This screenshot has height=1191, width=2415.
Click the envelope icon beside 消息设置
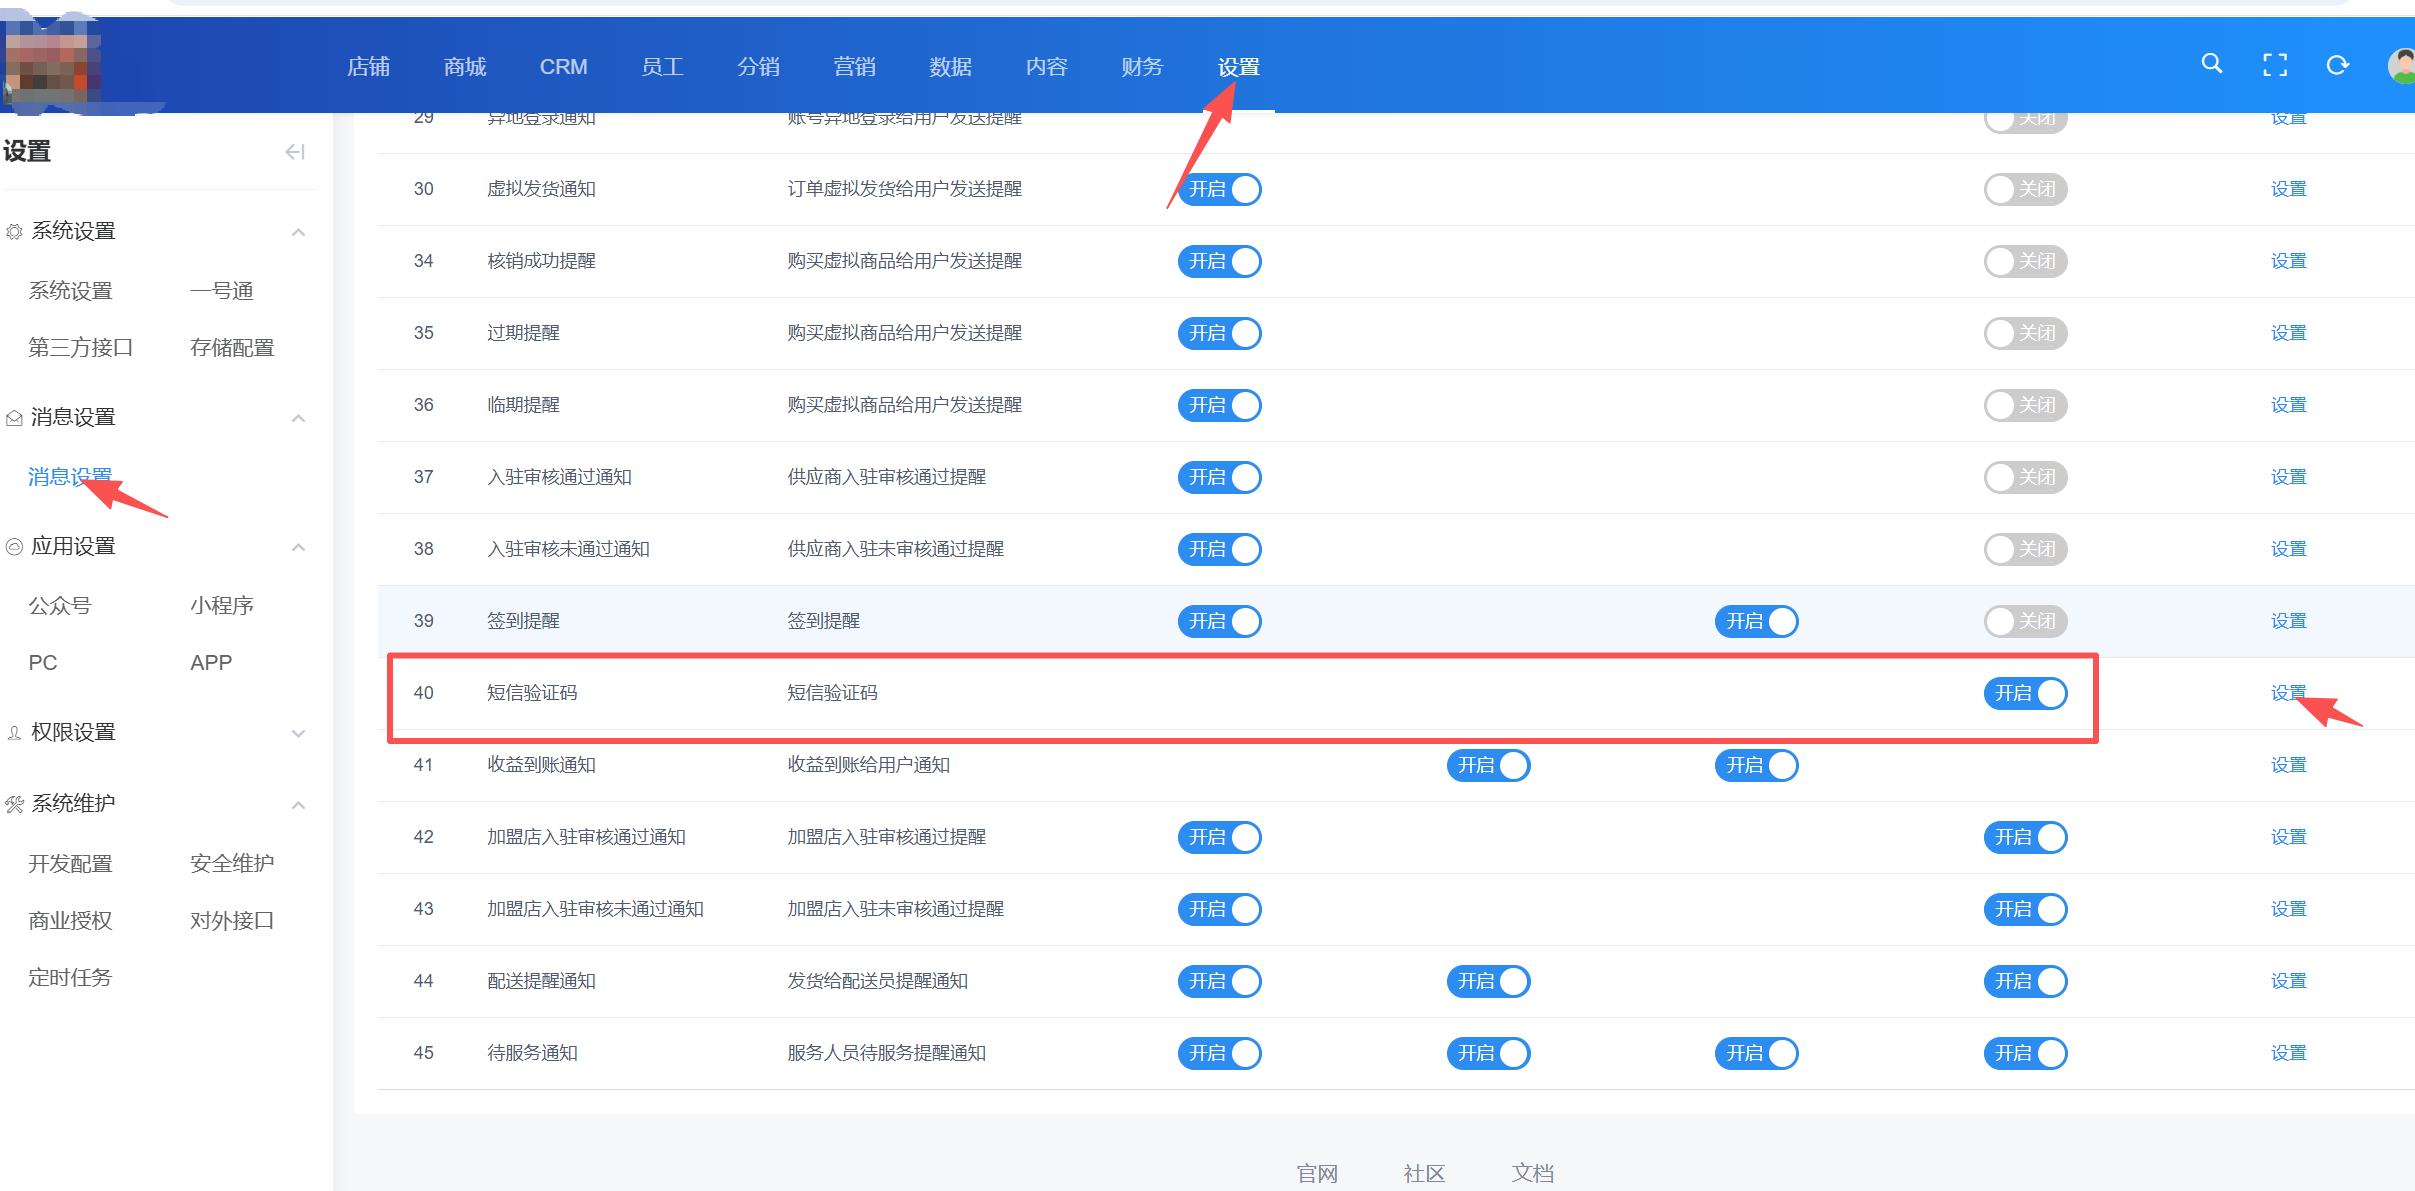click(x=14, y=418)
